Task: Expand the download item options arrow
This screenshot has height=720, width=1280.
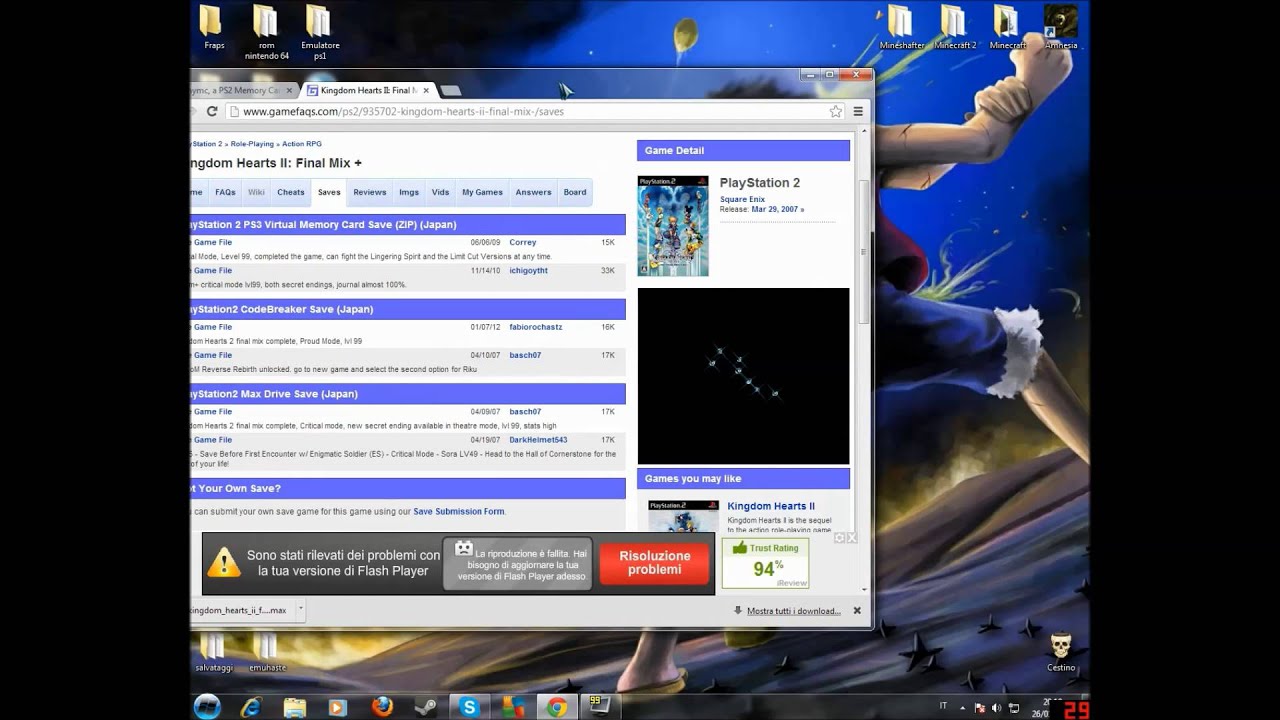Action: 300,609
